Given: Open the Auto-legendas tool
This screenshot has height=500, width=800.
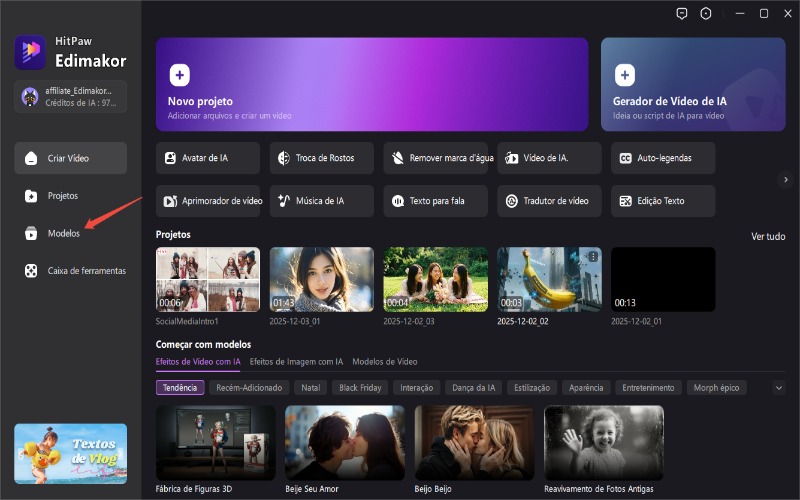Looking at the screenshot, I should pos(663,158).
